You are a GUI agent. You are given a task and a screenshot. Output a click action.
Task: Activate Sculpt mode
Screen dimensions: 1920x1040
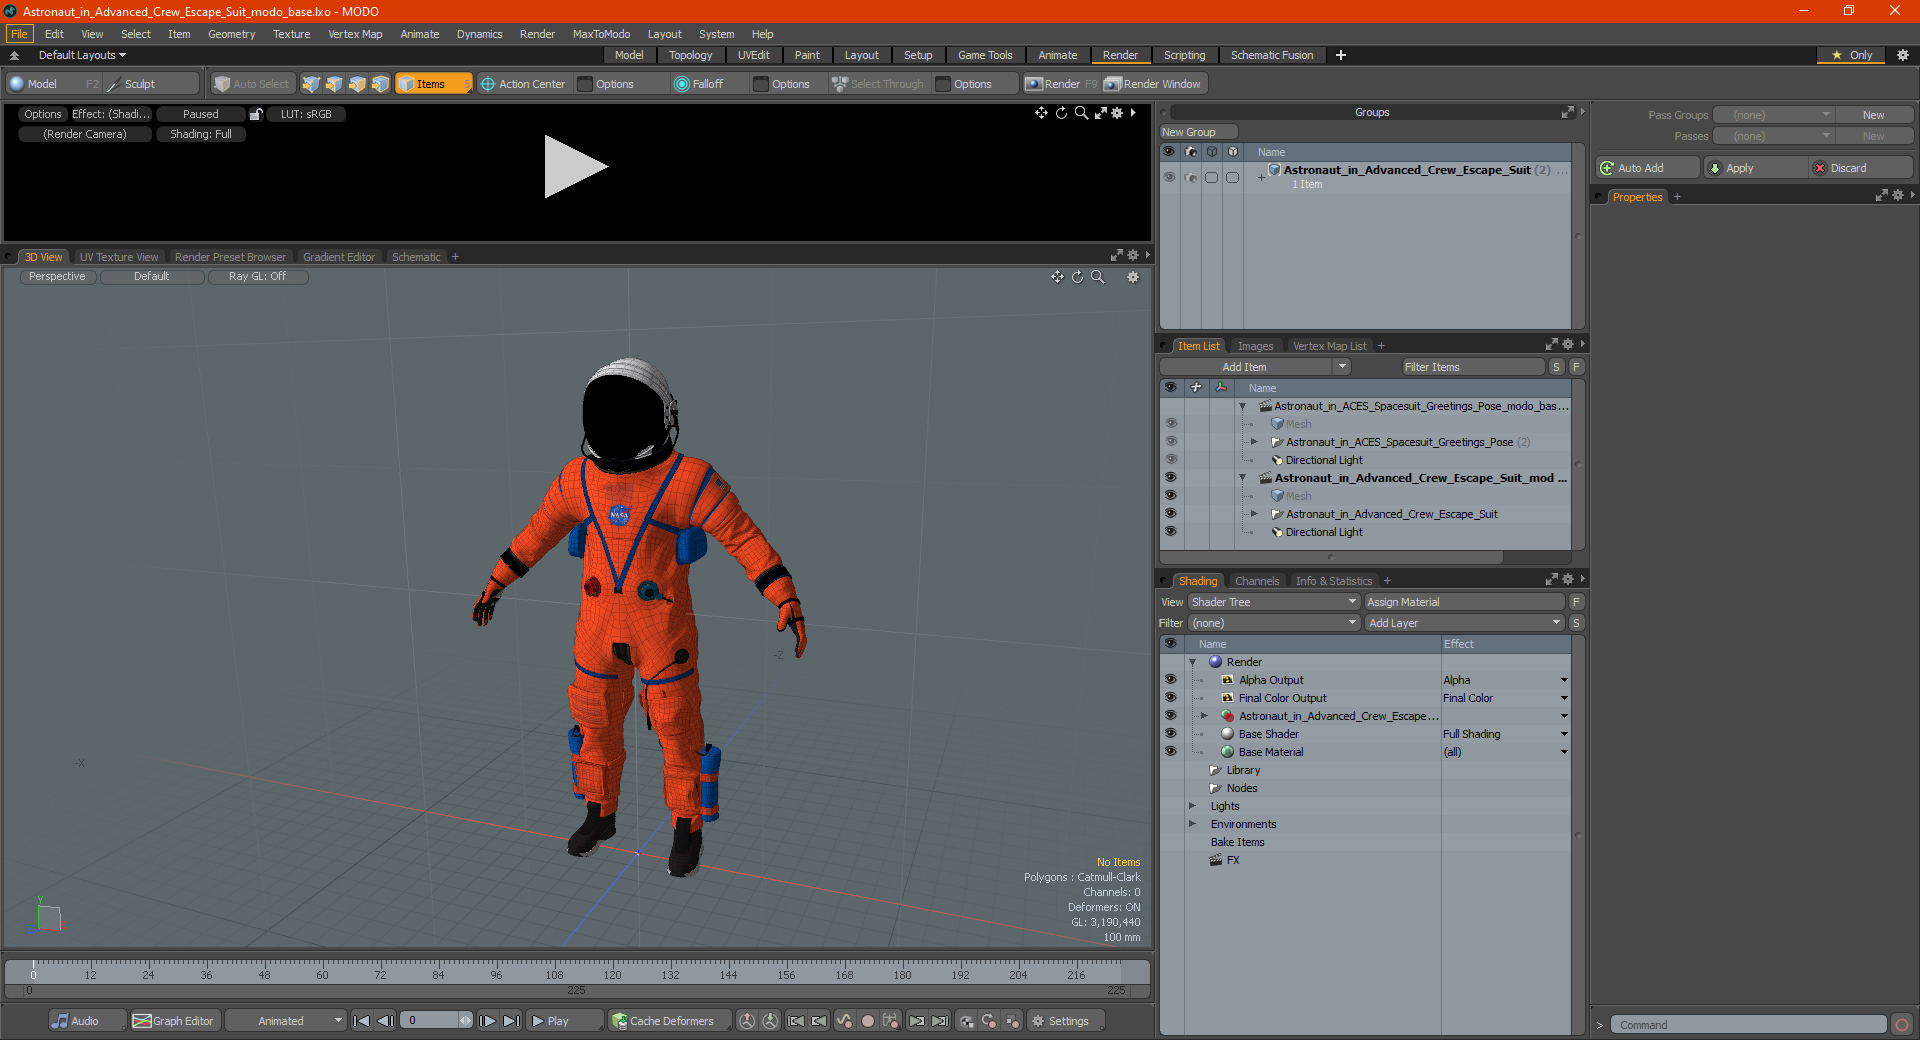tap(139, 84)
